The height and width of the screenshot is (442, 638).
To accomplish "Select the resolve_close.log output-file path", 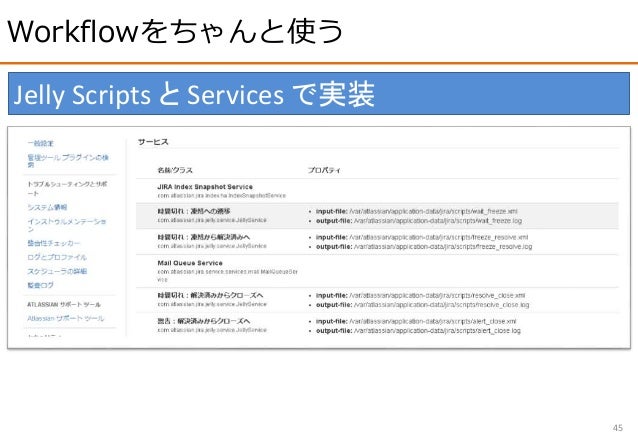I will (441, 305).
